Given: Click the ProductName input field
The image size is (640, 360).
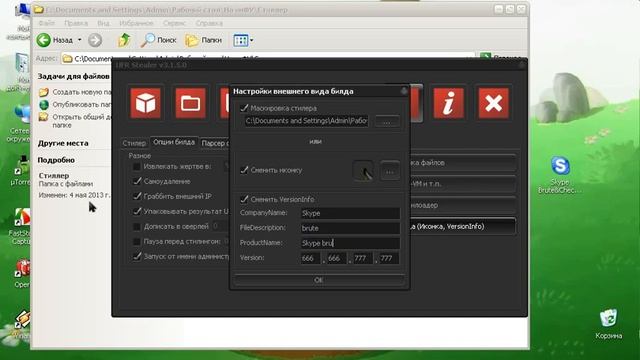Looking at the screenshot, I should pyautogui.click(x=350, y=243).
